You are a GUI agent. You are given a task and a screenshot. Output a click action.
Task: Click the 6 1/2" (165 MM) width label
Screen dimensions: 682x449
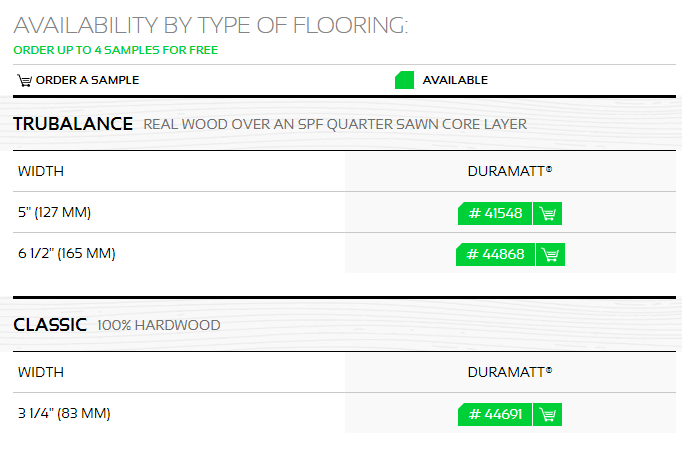(x=67, y=253)
